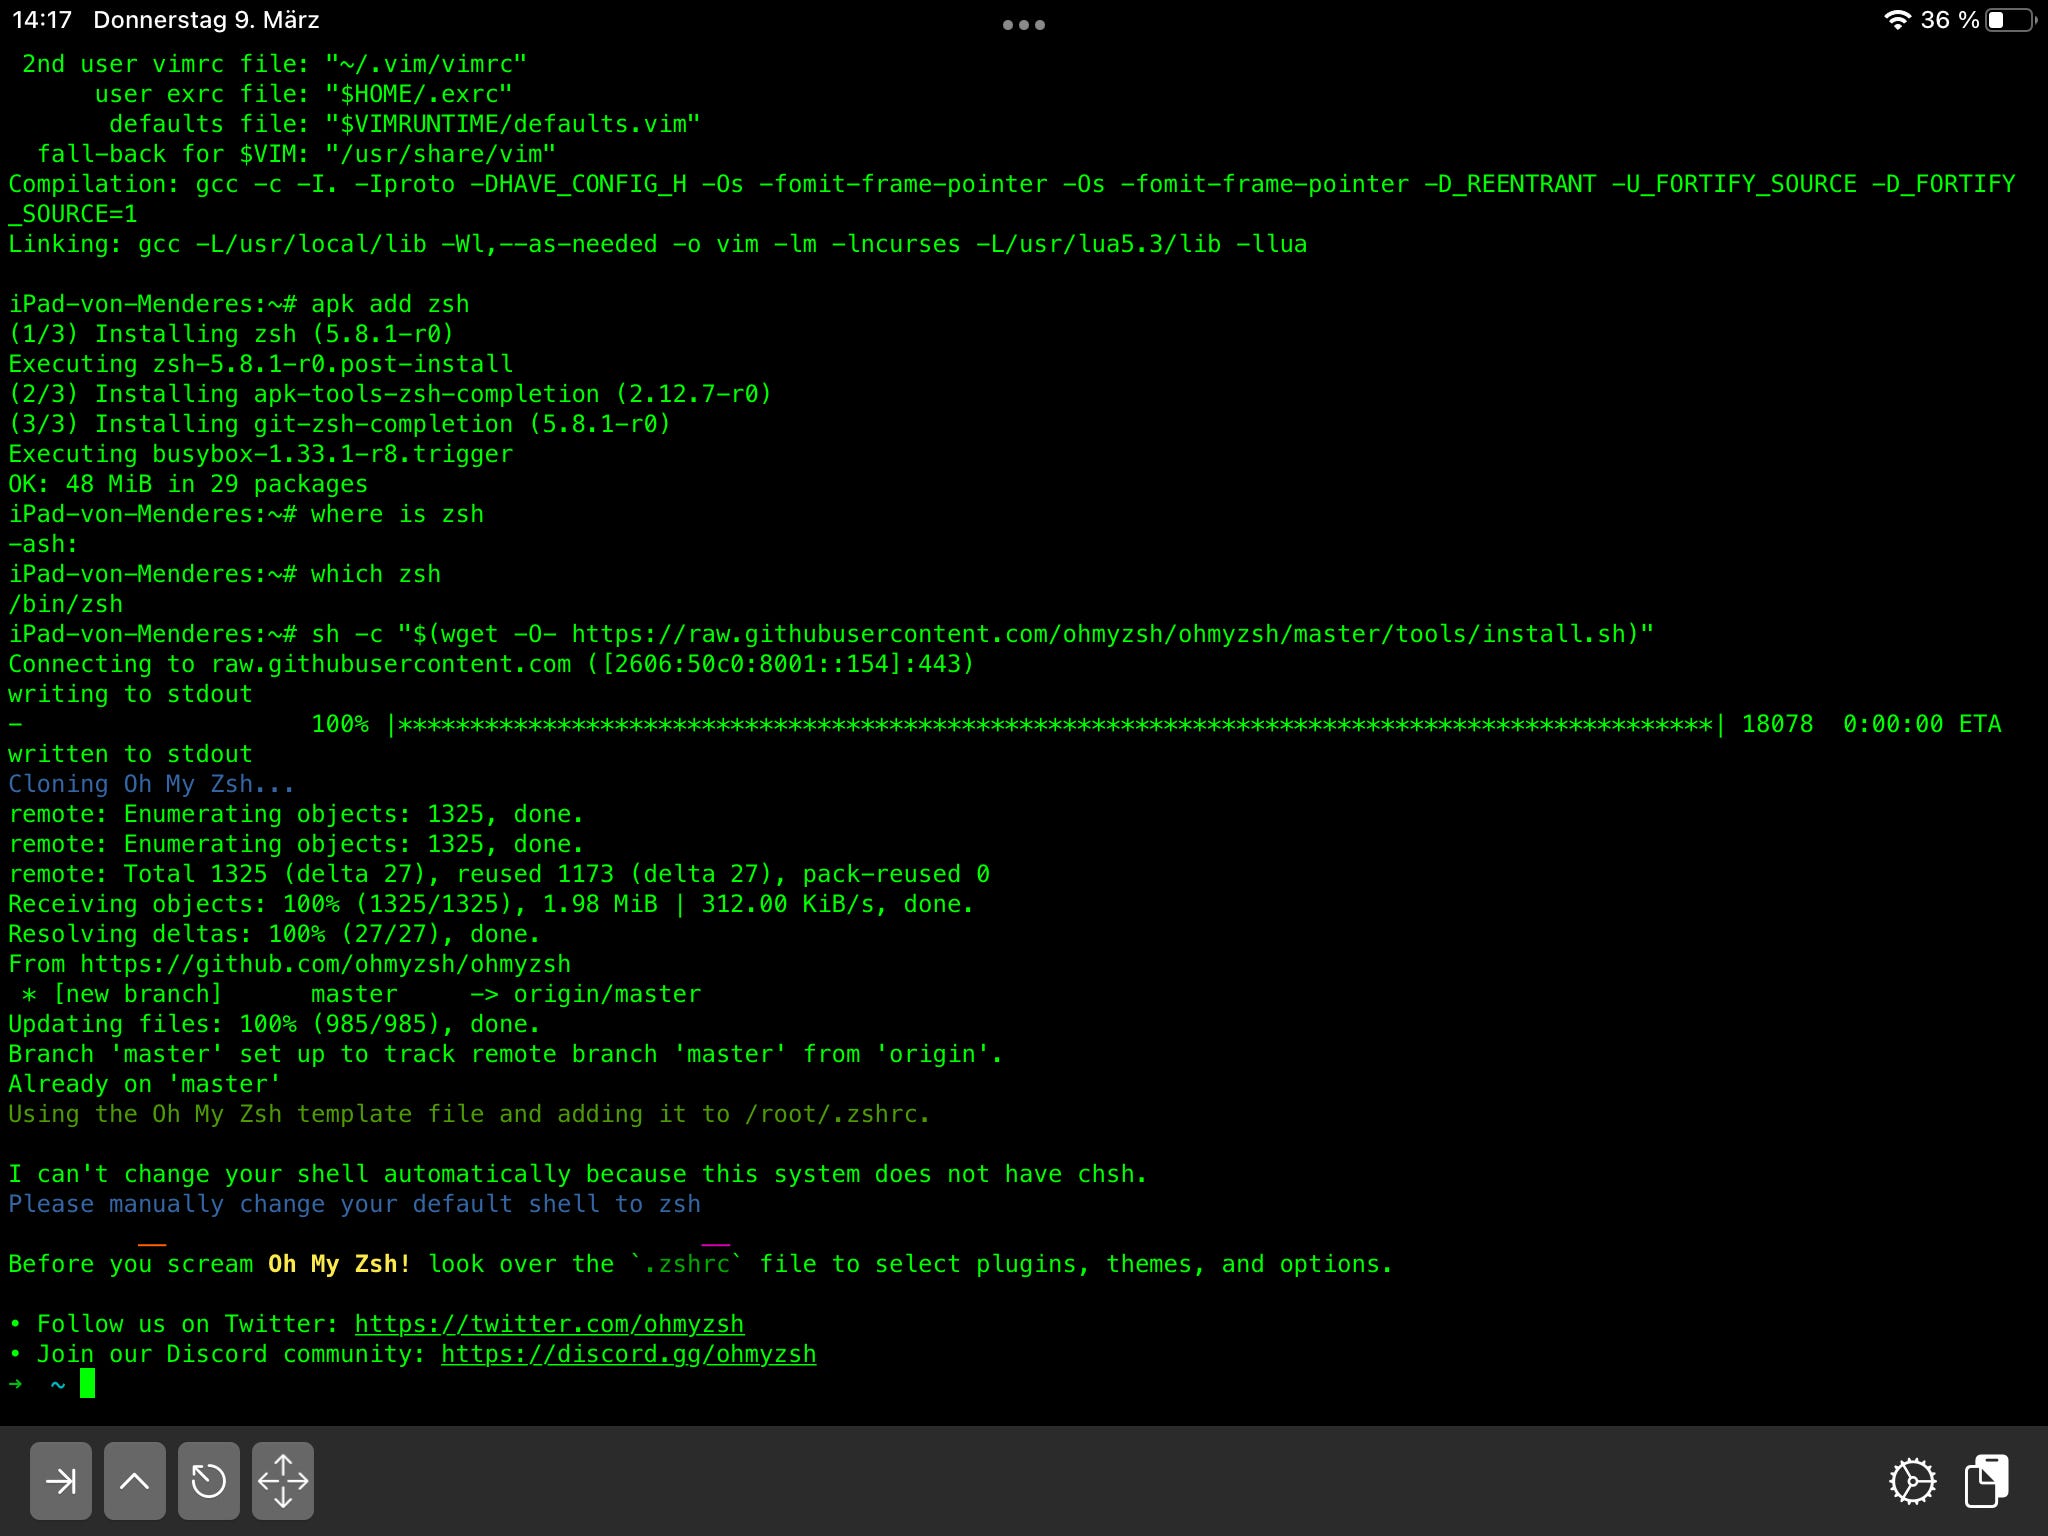
Task: Tap 'I can't change your shell automatically' line
Action: pos(578,1174)
